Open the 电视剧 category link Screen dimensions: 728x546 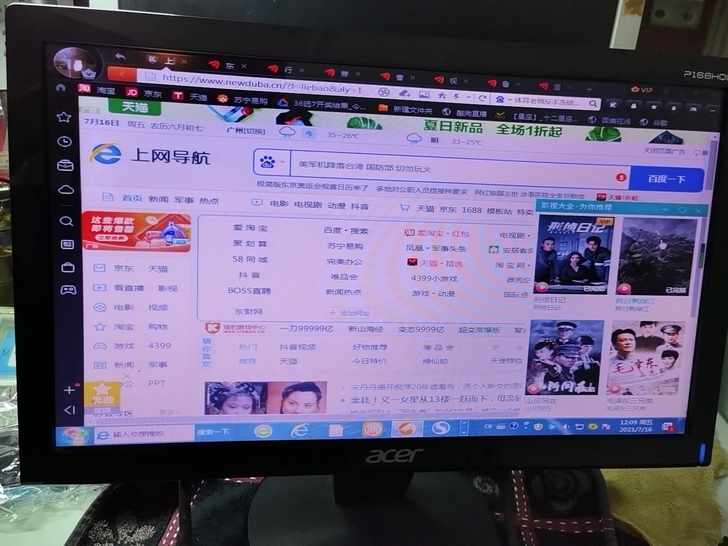coord(308,204)
